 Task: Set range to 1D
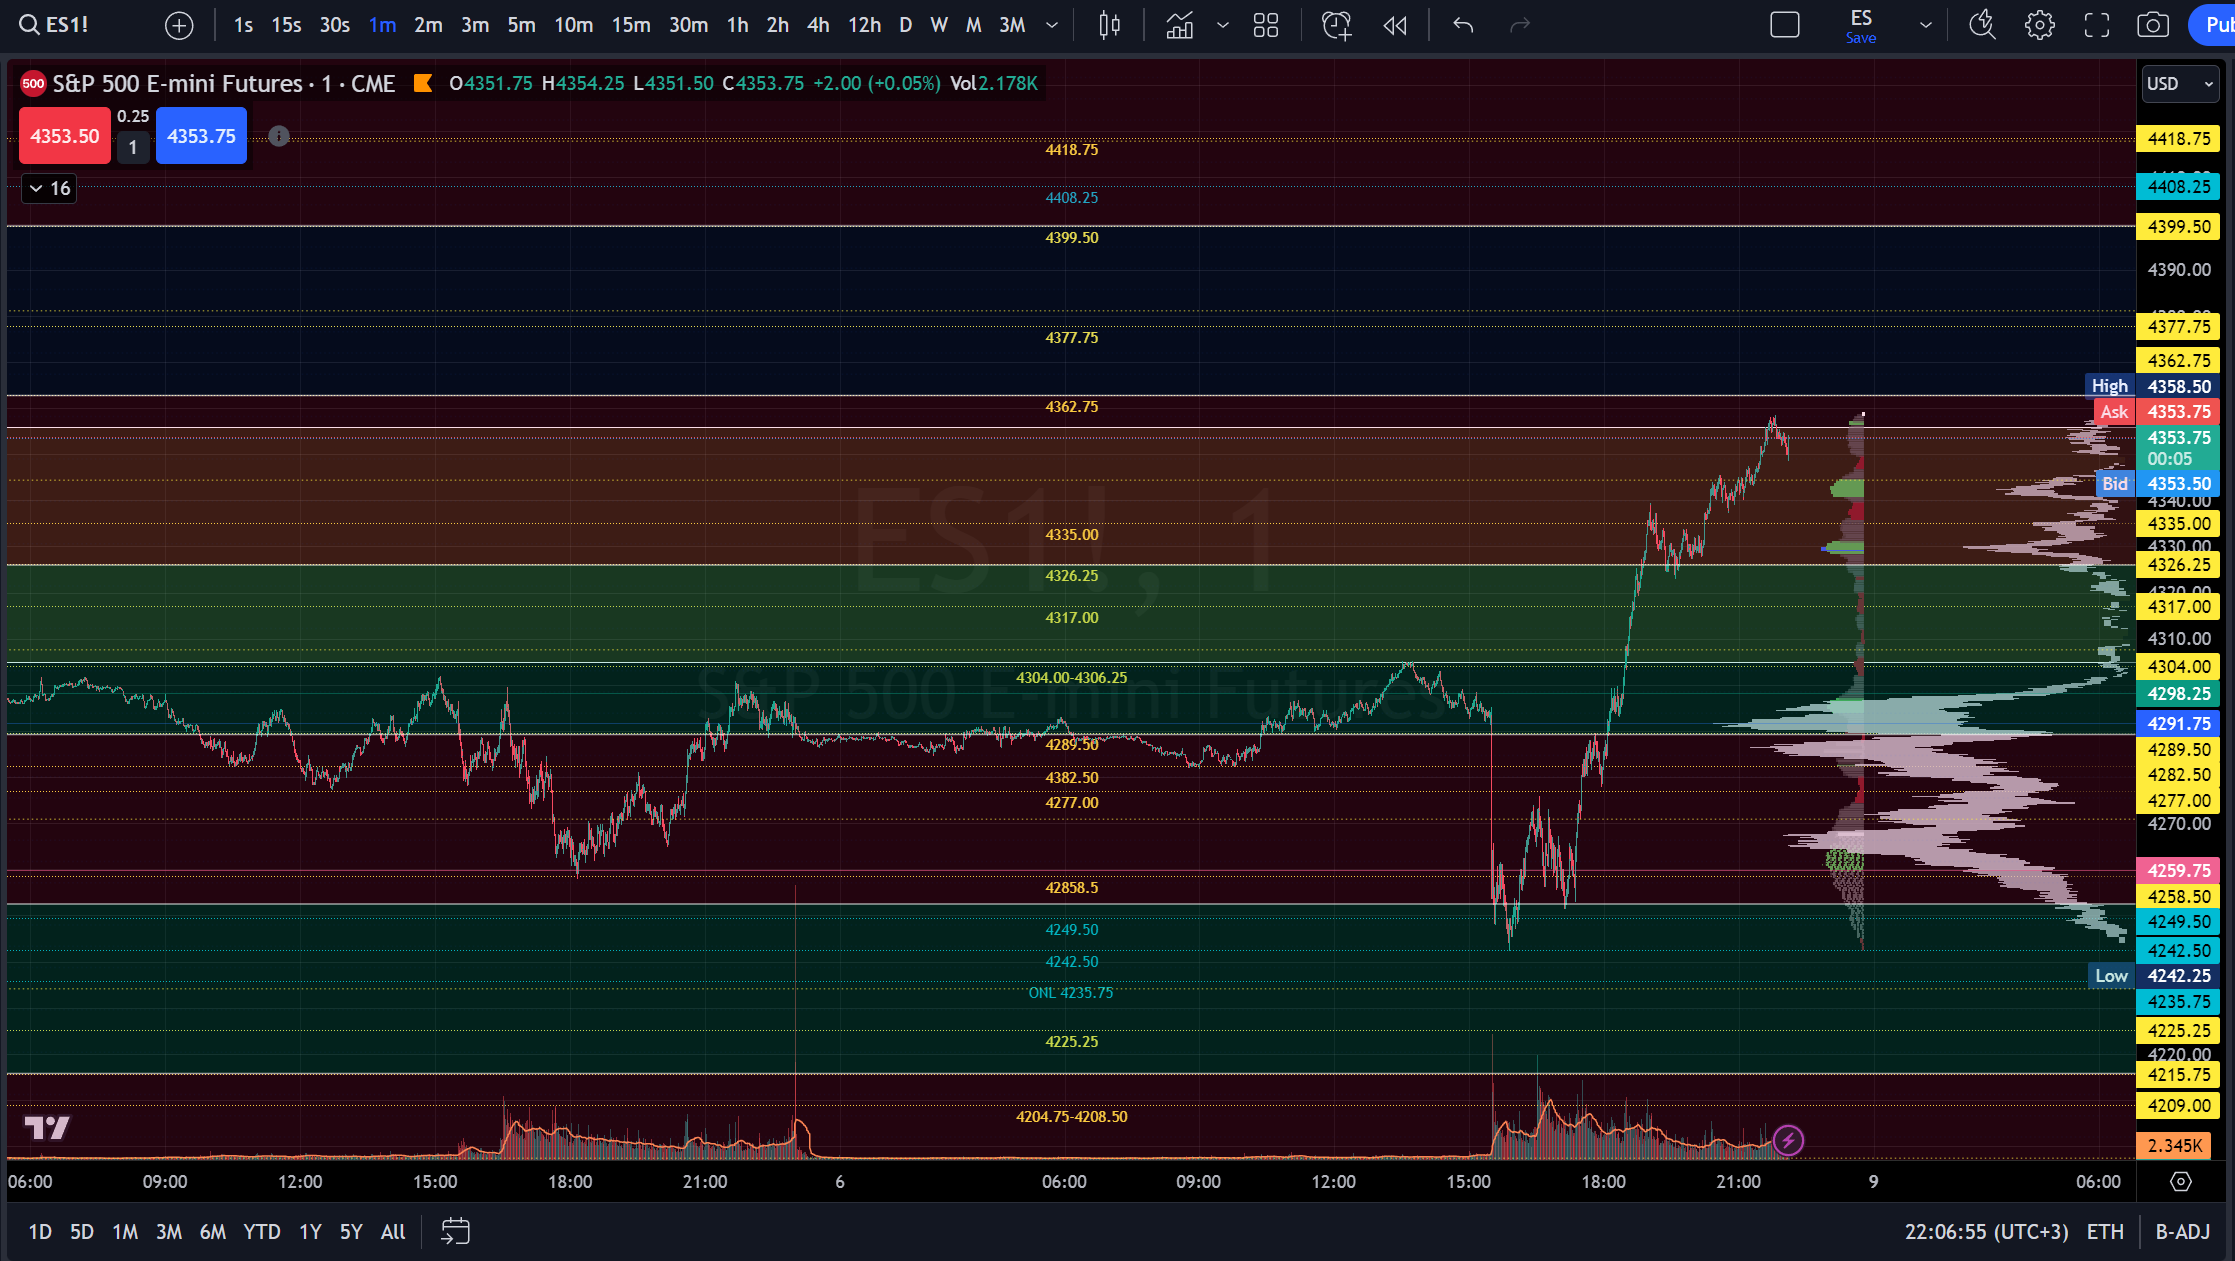click(x=40, y=1232)
